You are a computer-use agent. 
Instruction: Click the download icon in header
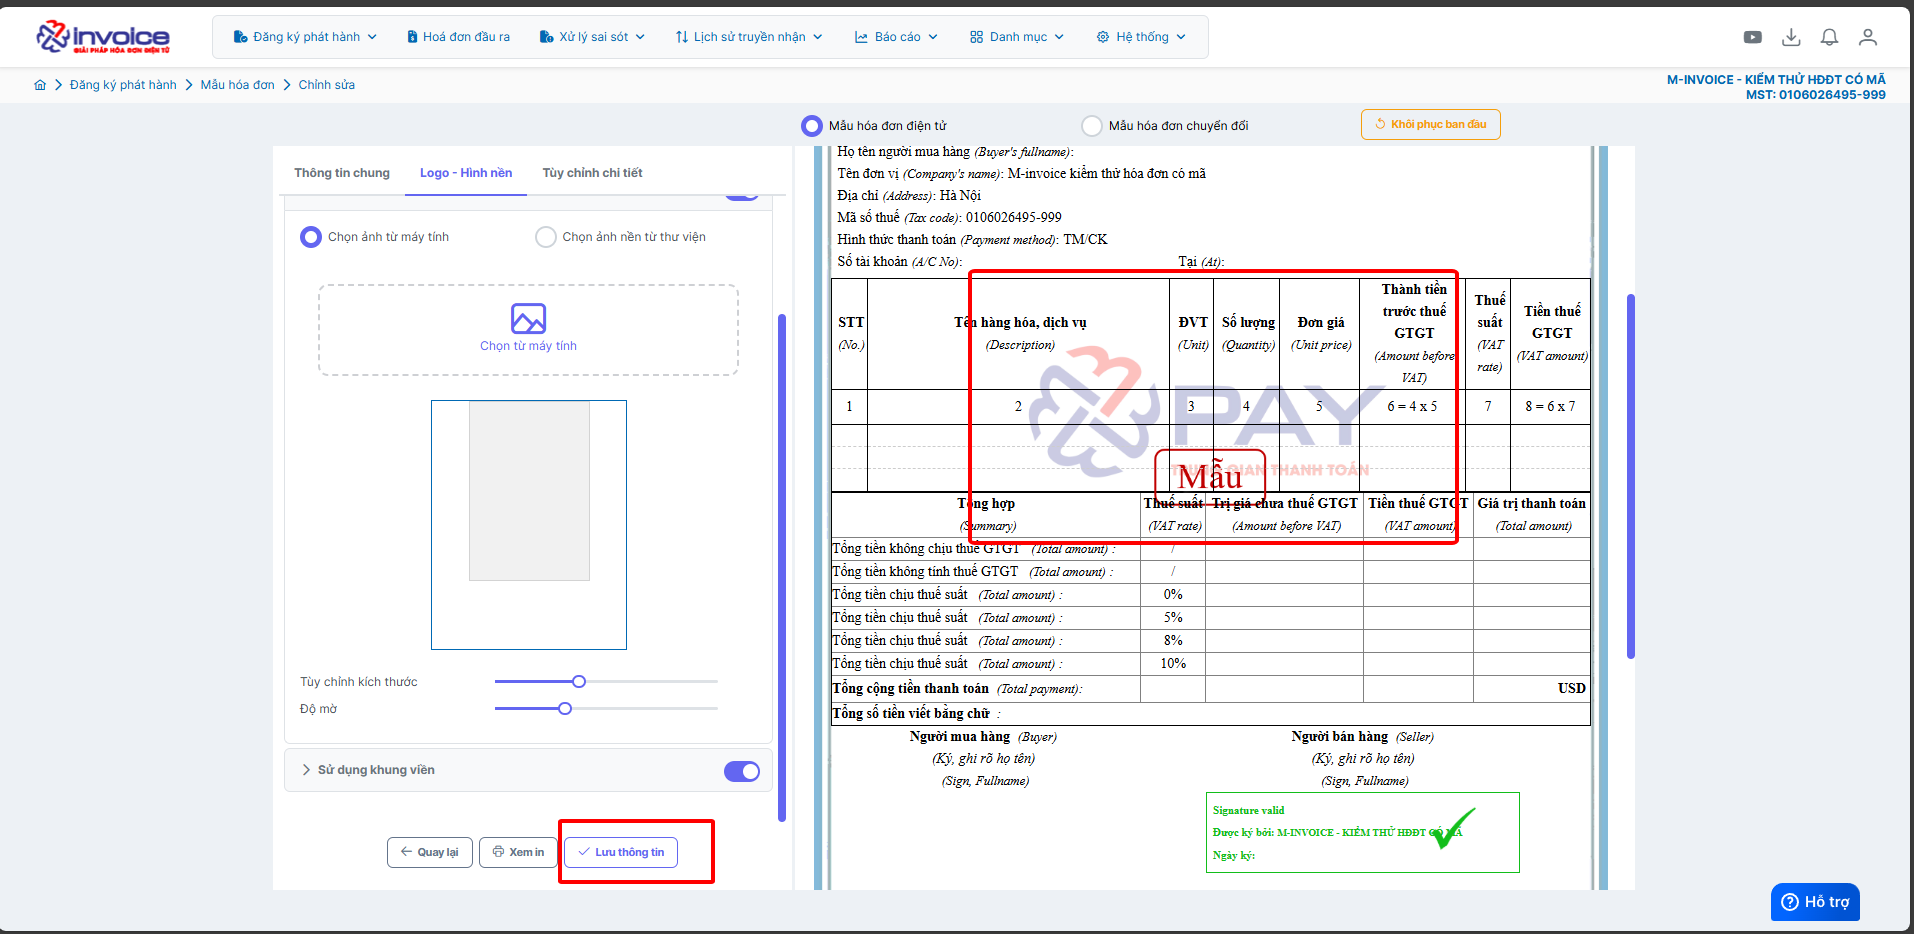[1791, 37]
